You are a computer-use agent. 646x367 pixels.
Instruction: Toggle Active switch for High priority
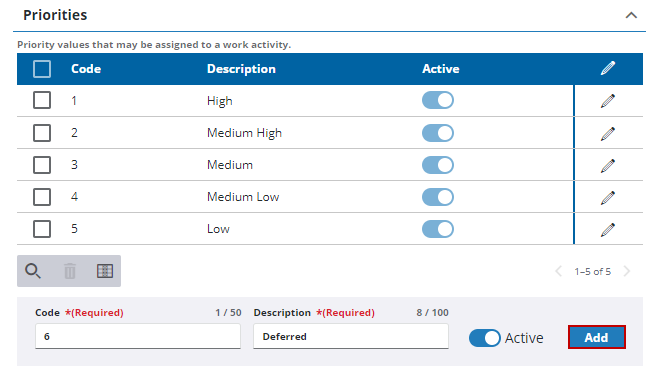click(438, 100)
